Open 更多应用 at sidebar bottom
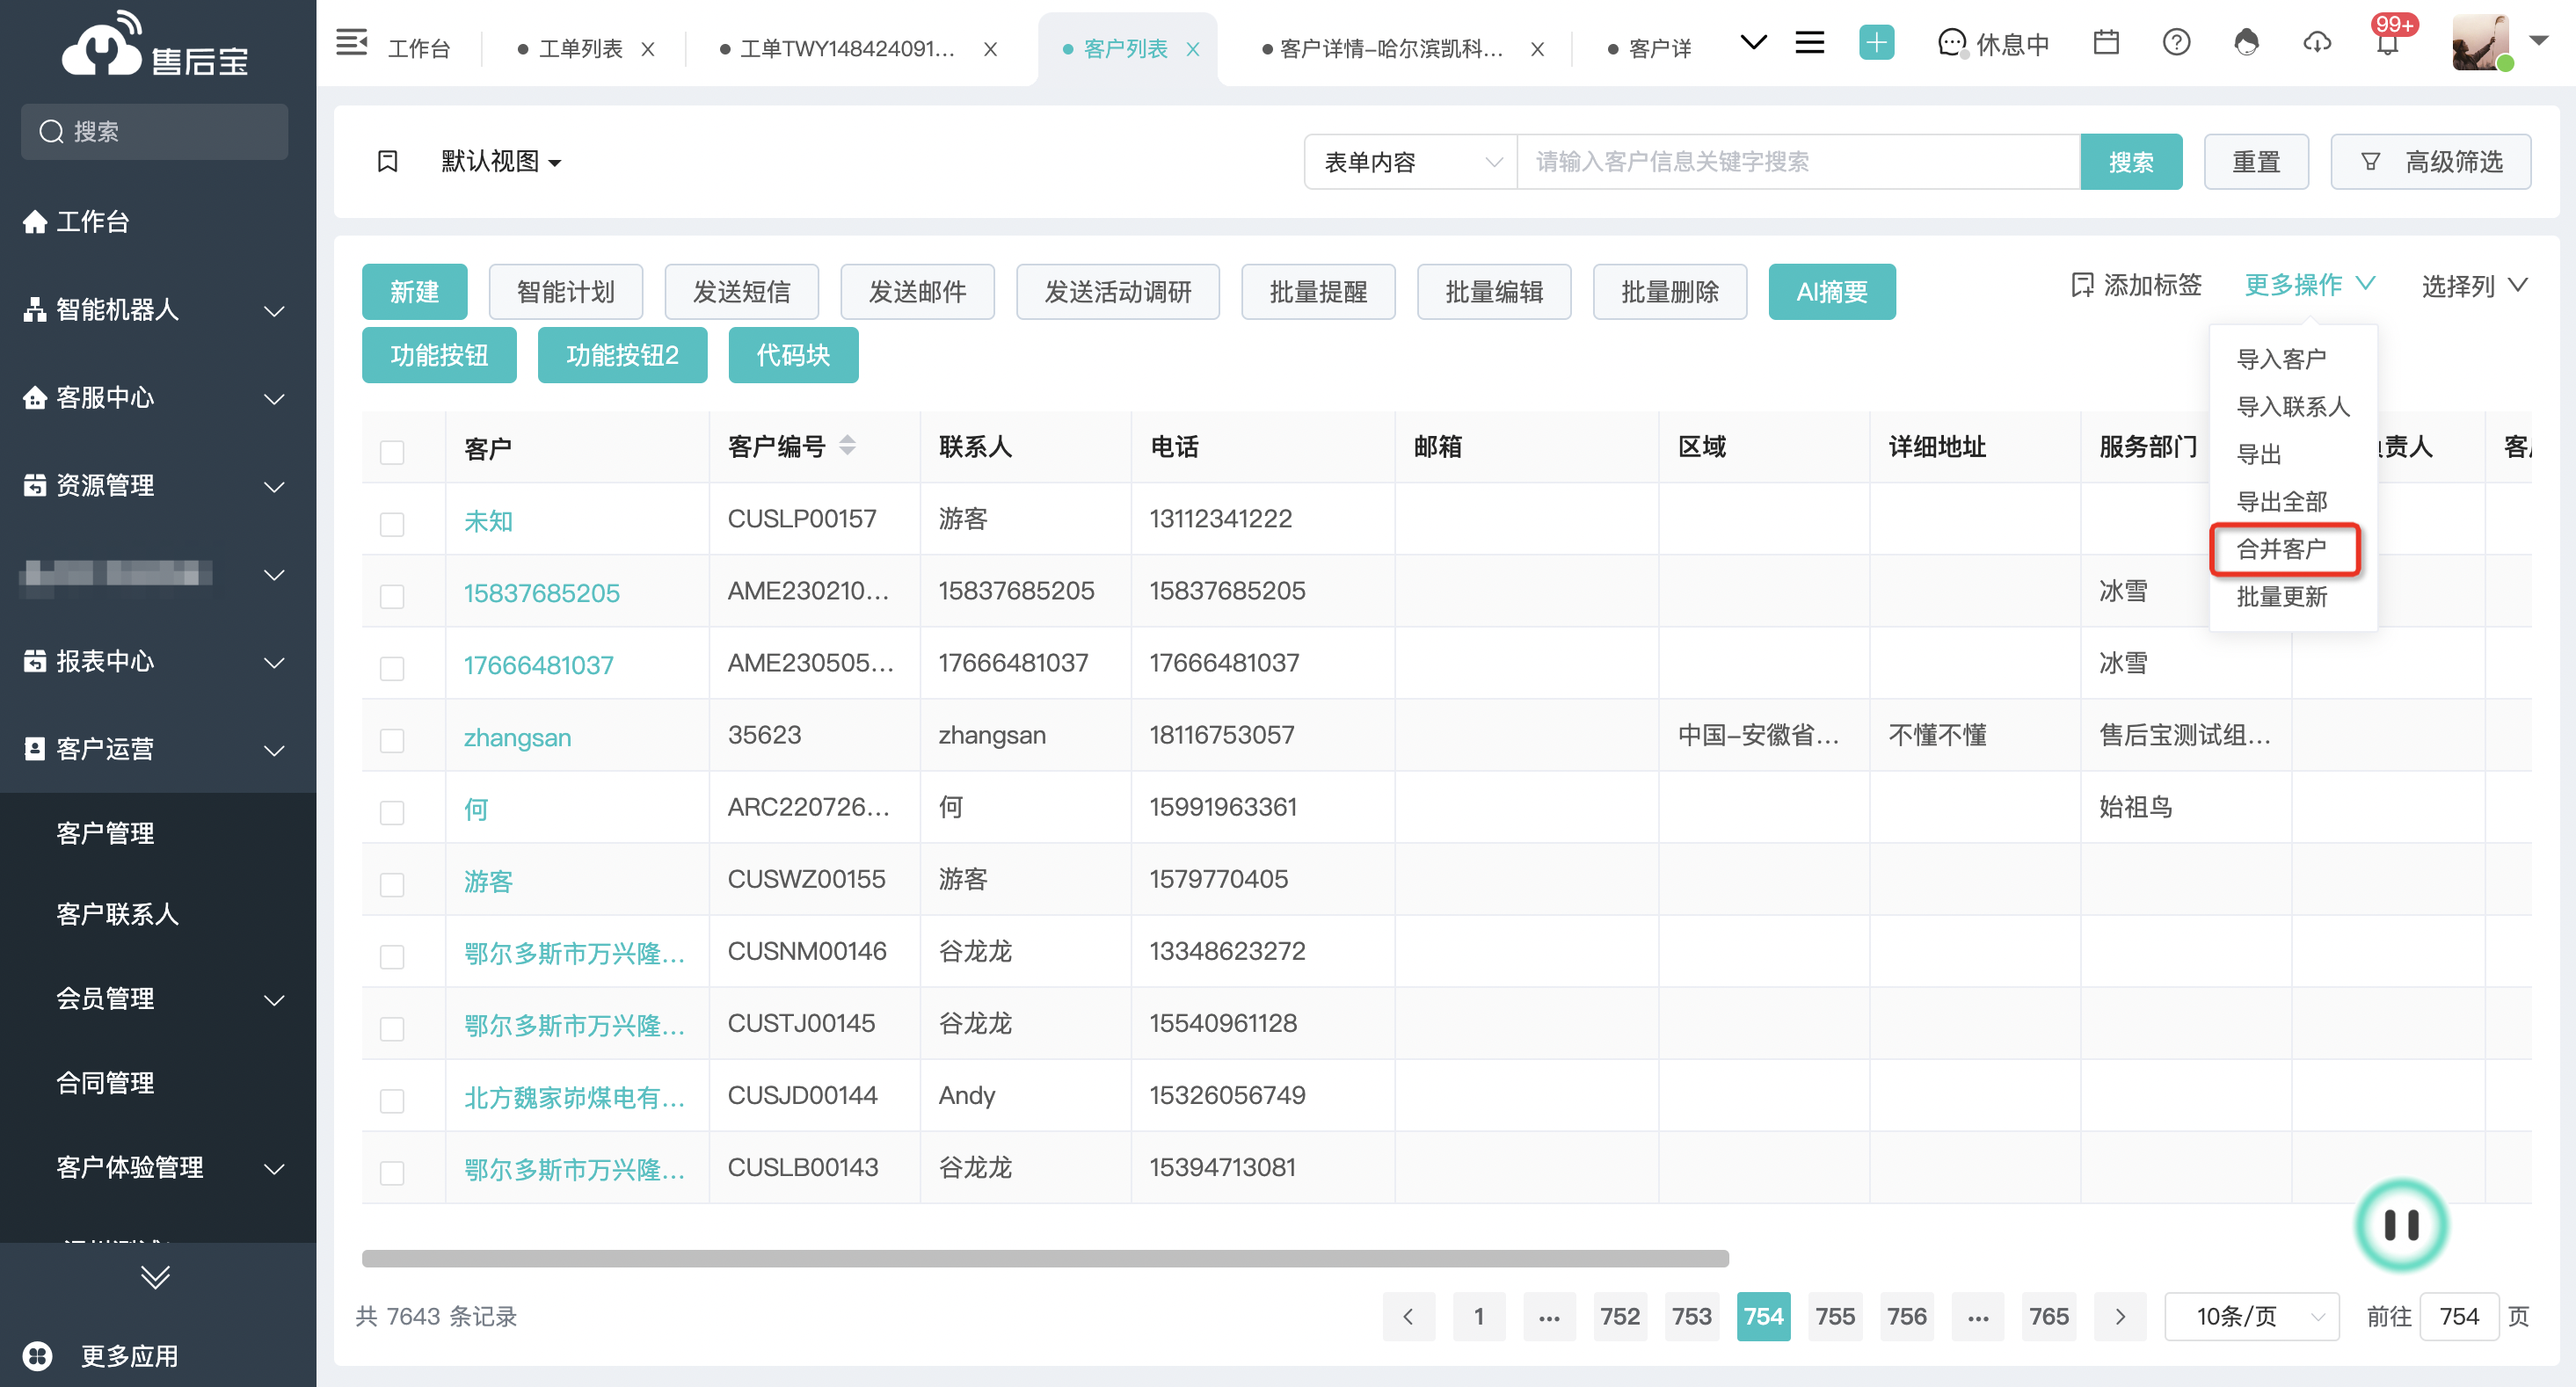Screen dimensions: 2576x1387 point(102,1355)
